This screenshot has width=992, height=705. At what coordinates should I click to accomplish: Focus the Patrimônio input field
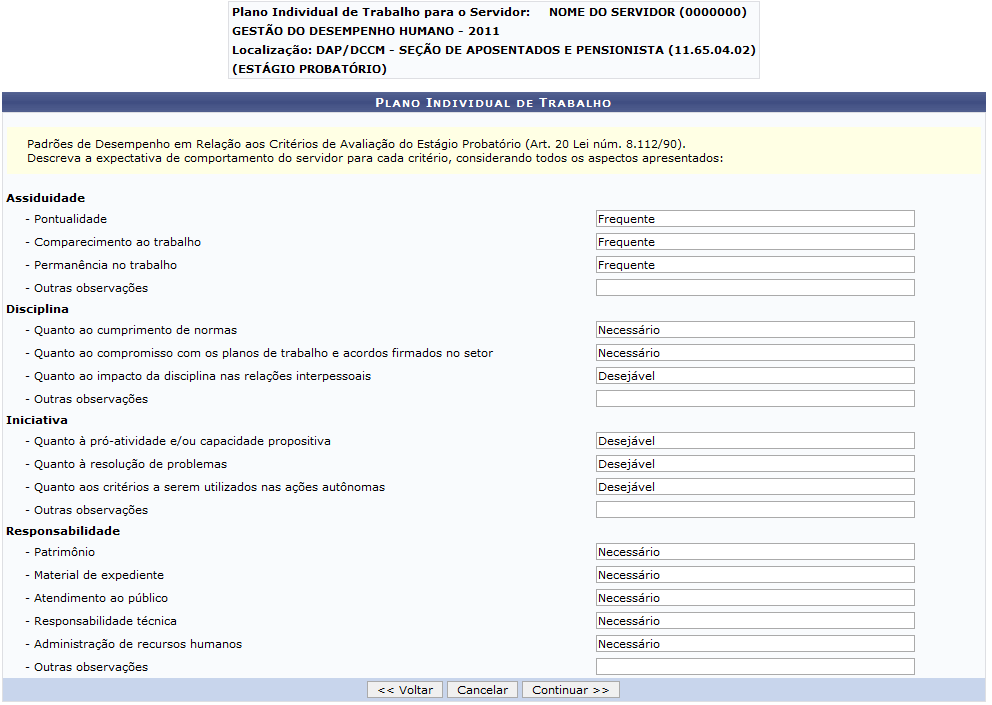(x=755, y=552)
